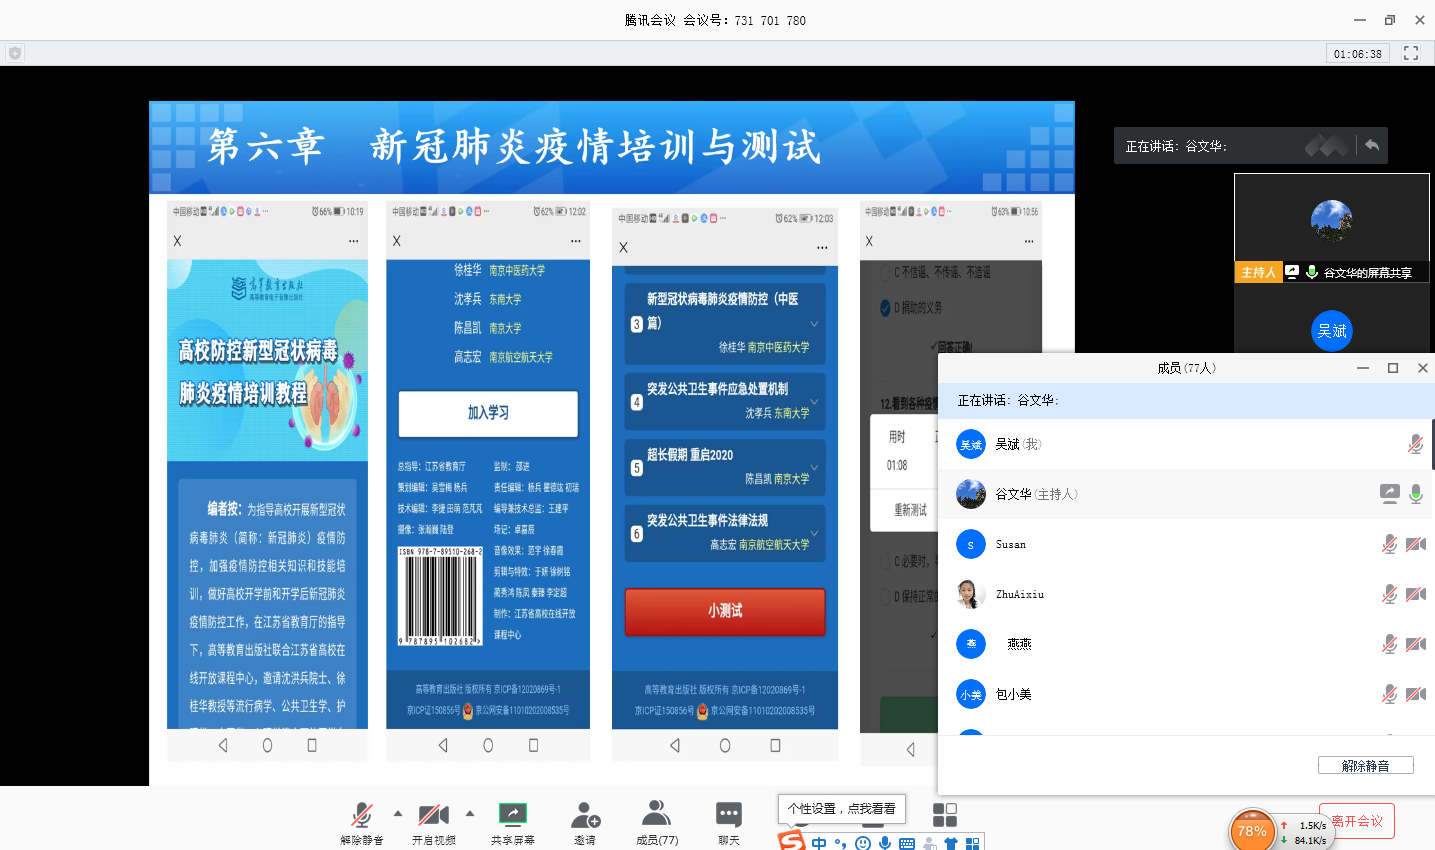
Task: Click the 邀请 invite icon
Action: pyautogui.click(x=584, y=815)
